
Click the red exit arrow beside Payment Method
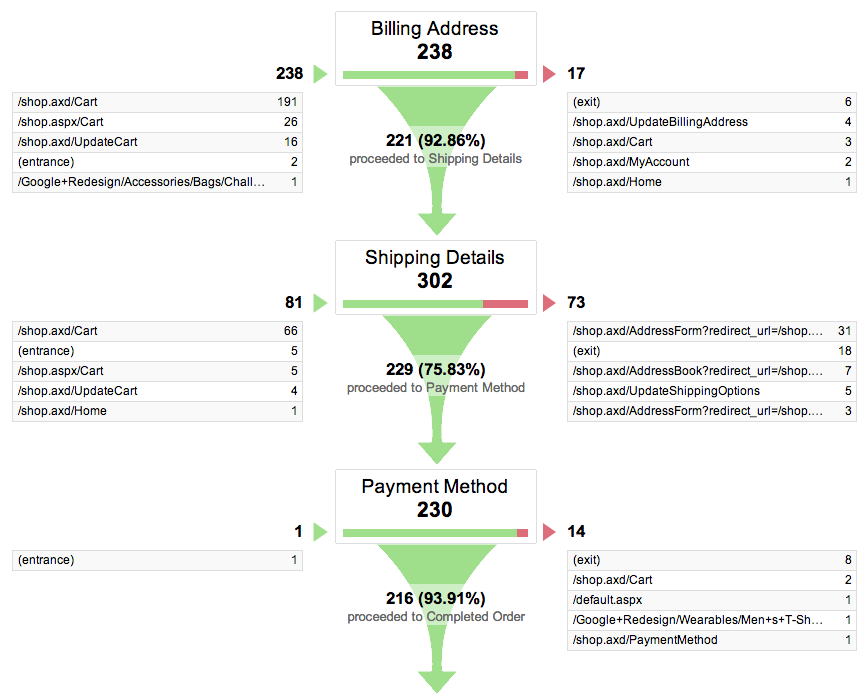548,532
